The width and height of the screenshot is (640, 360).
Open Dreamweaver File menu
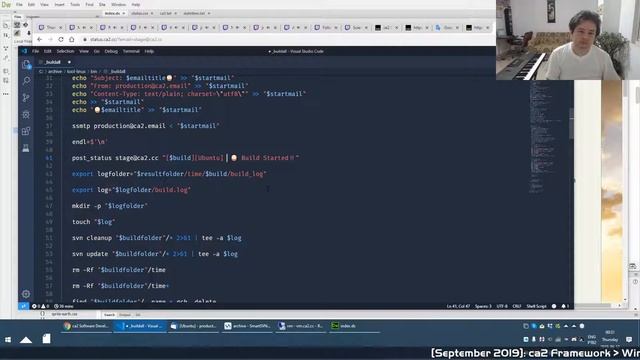coord(19,4)
